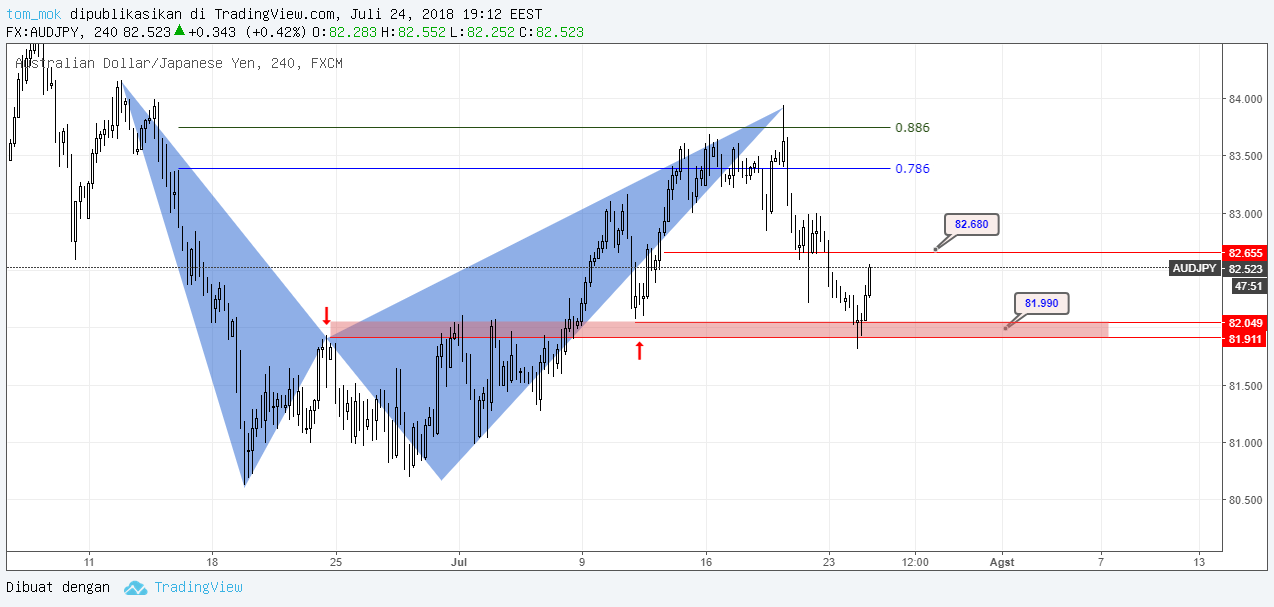
Task: Click the 81.500 price axis label
Action: (1246, 386)
